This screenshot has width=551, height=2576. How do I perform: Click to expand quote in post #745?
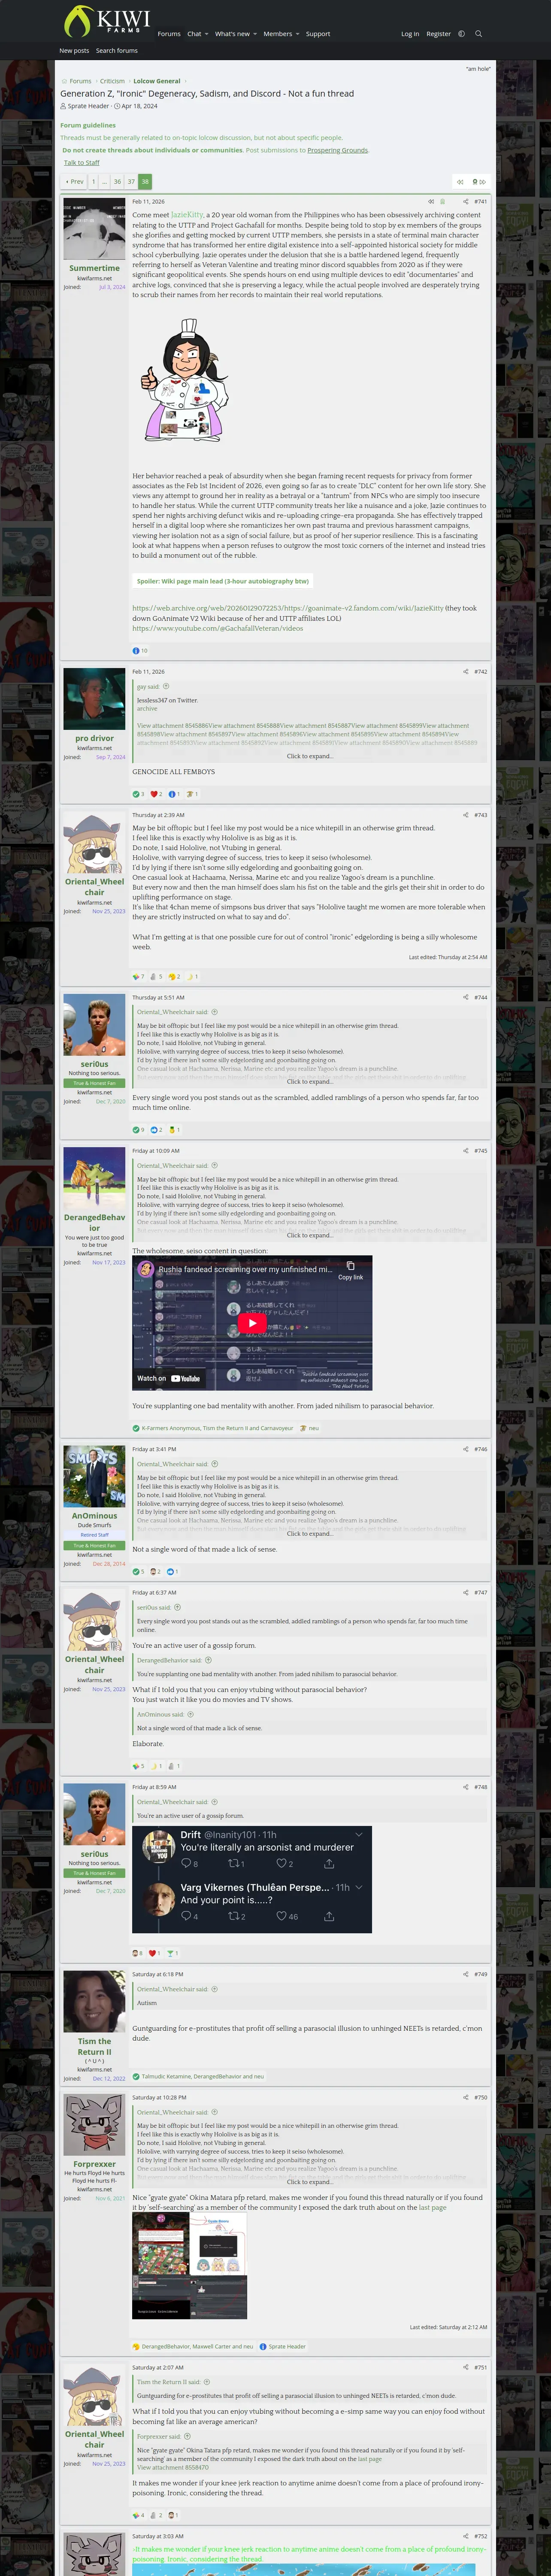tap(310, 1236)
